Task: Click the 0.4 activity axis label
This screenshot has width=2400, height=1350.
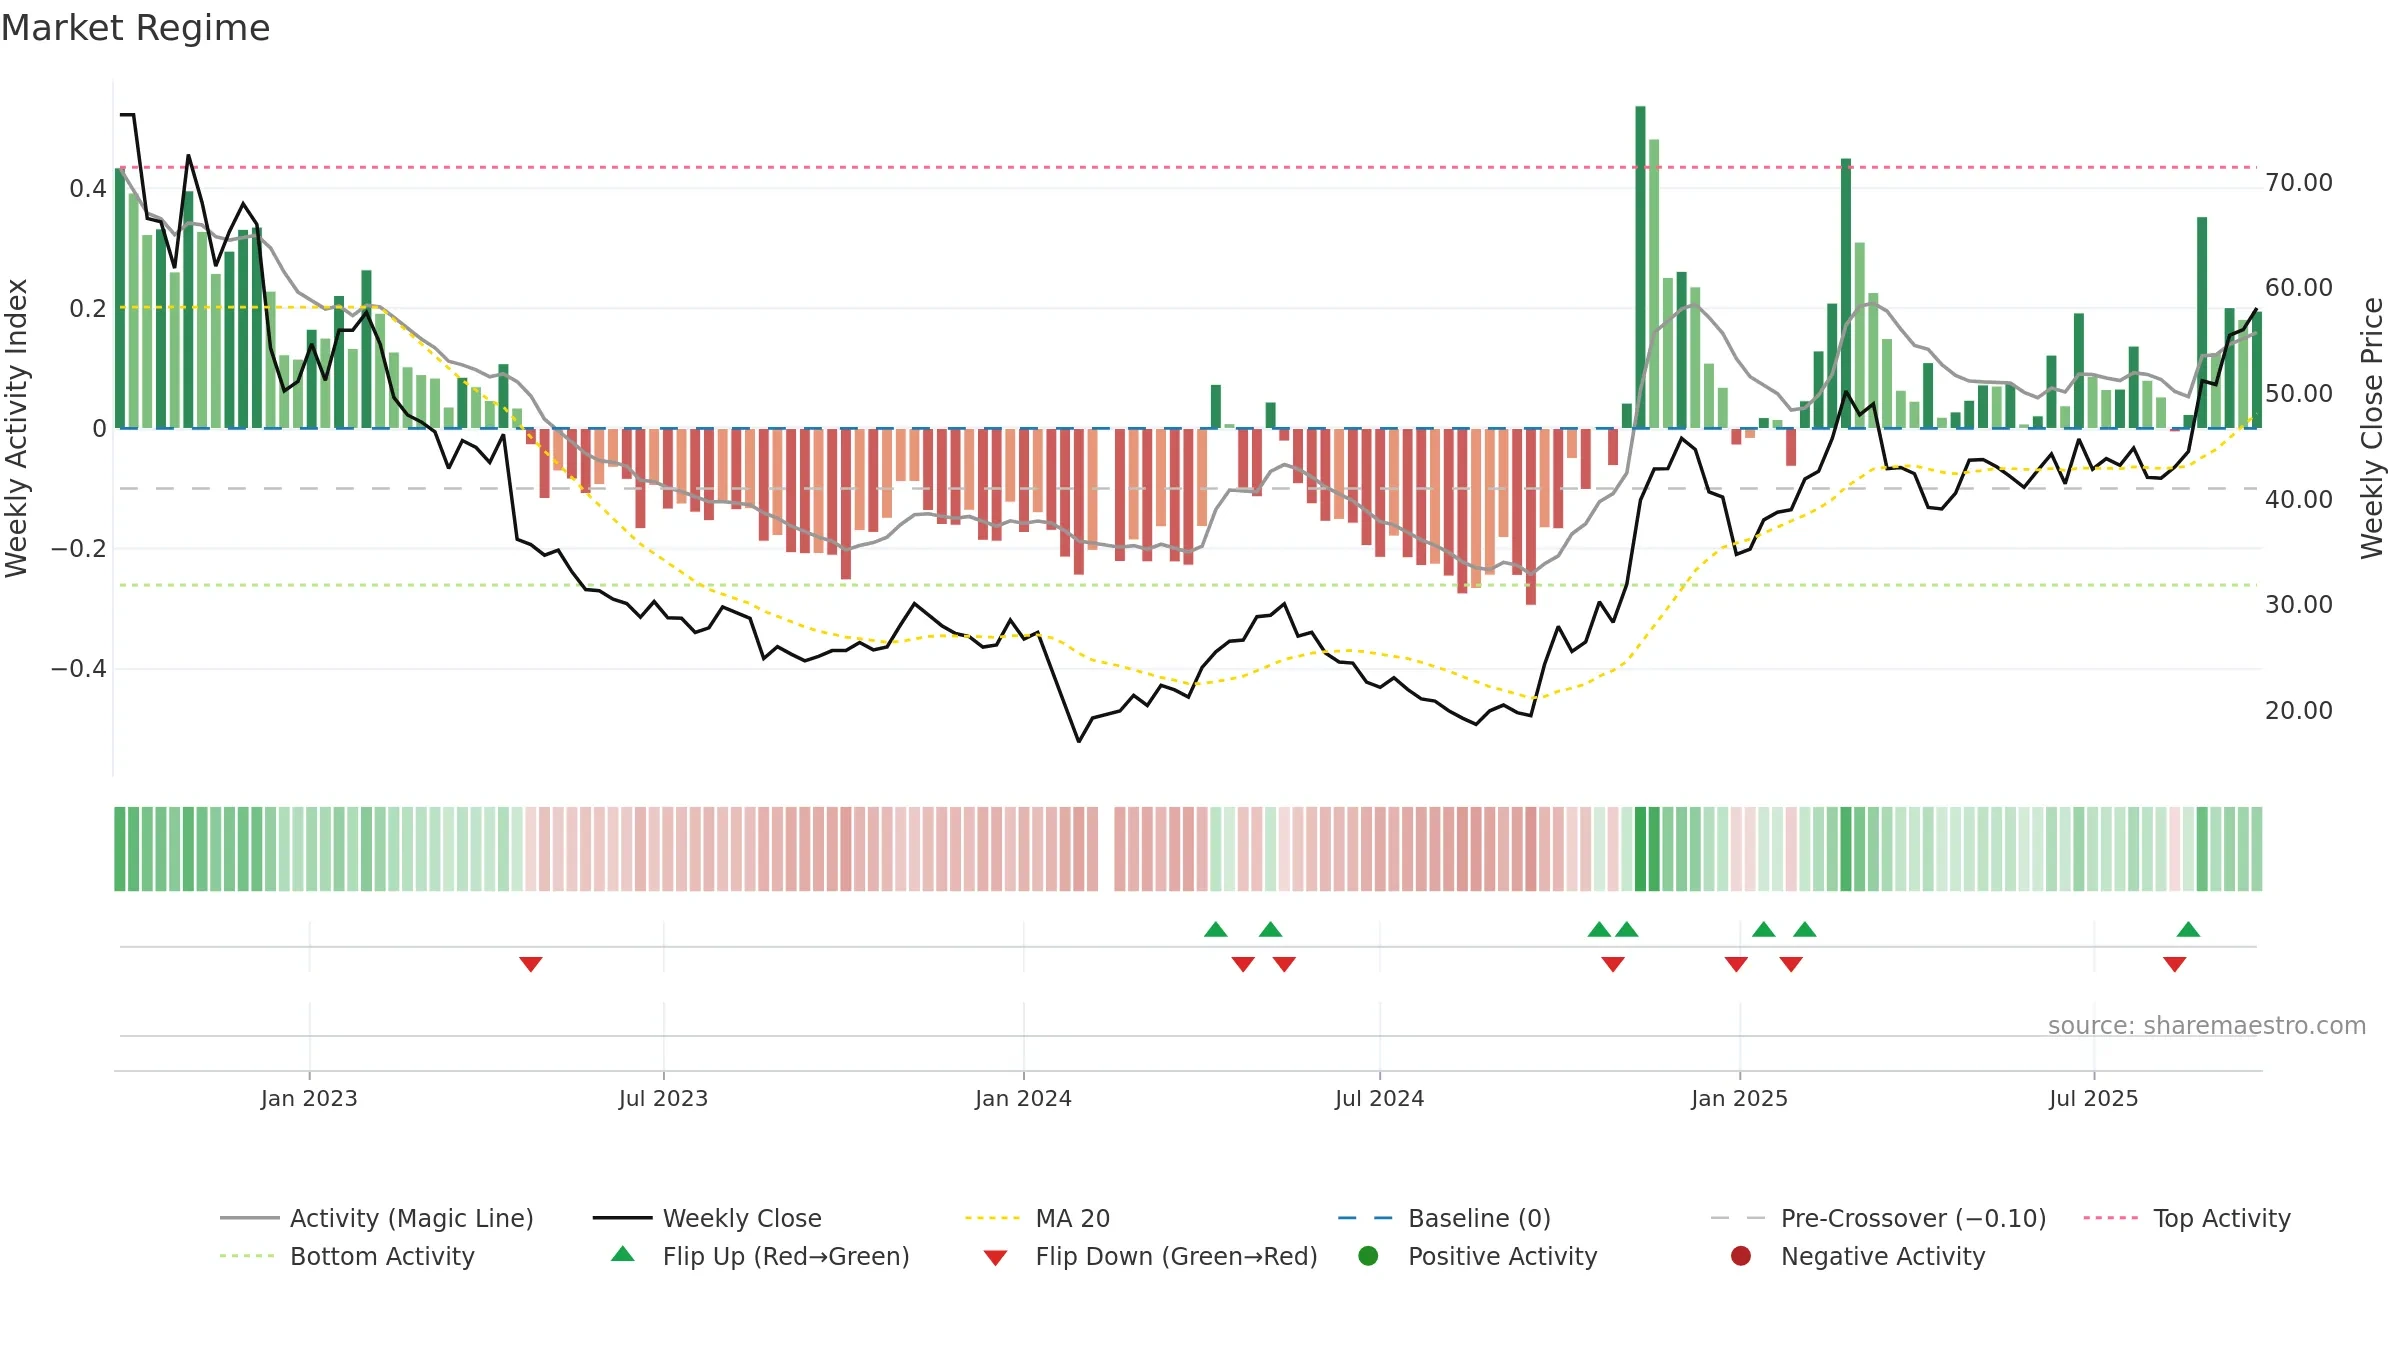Action: [88, 188]
